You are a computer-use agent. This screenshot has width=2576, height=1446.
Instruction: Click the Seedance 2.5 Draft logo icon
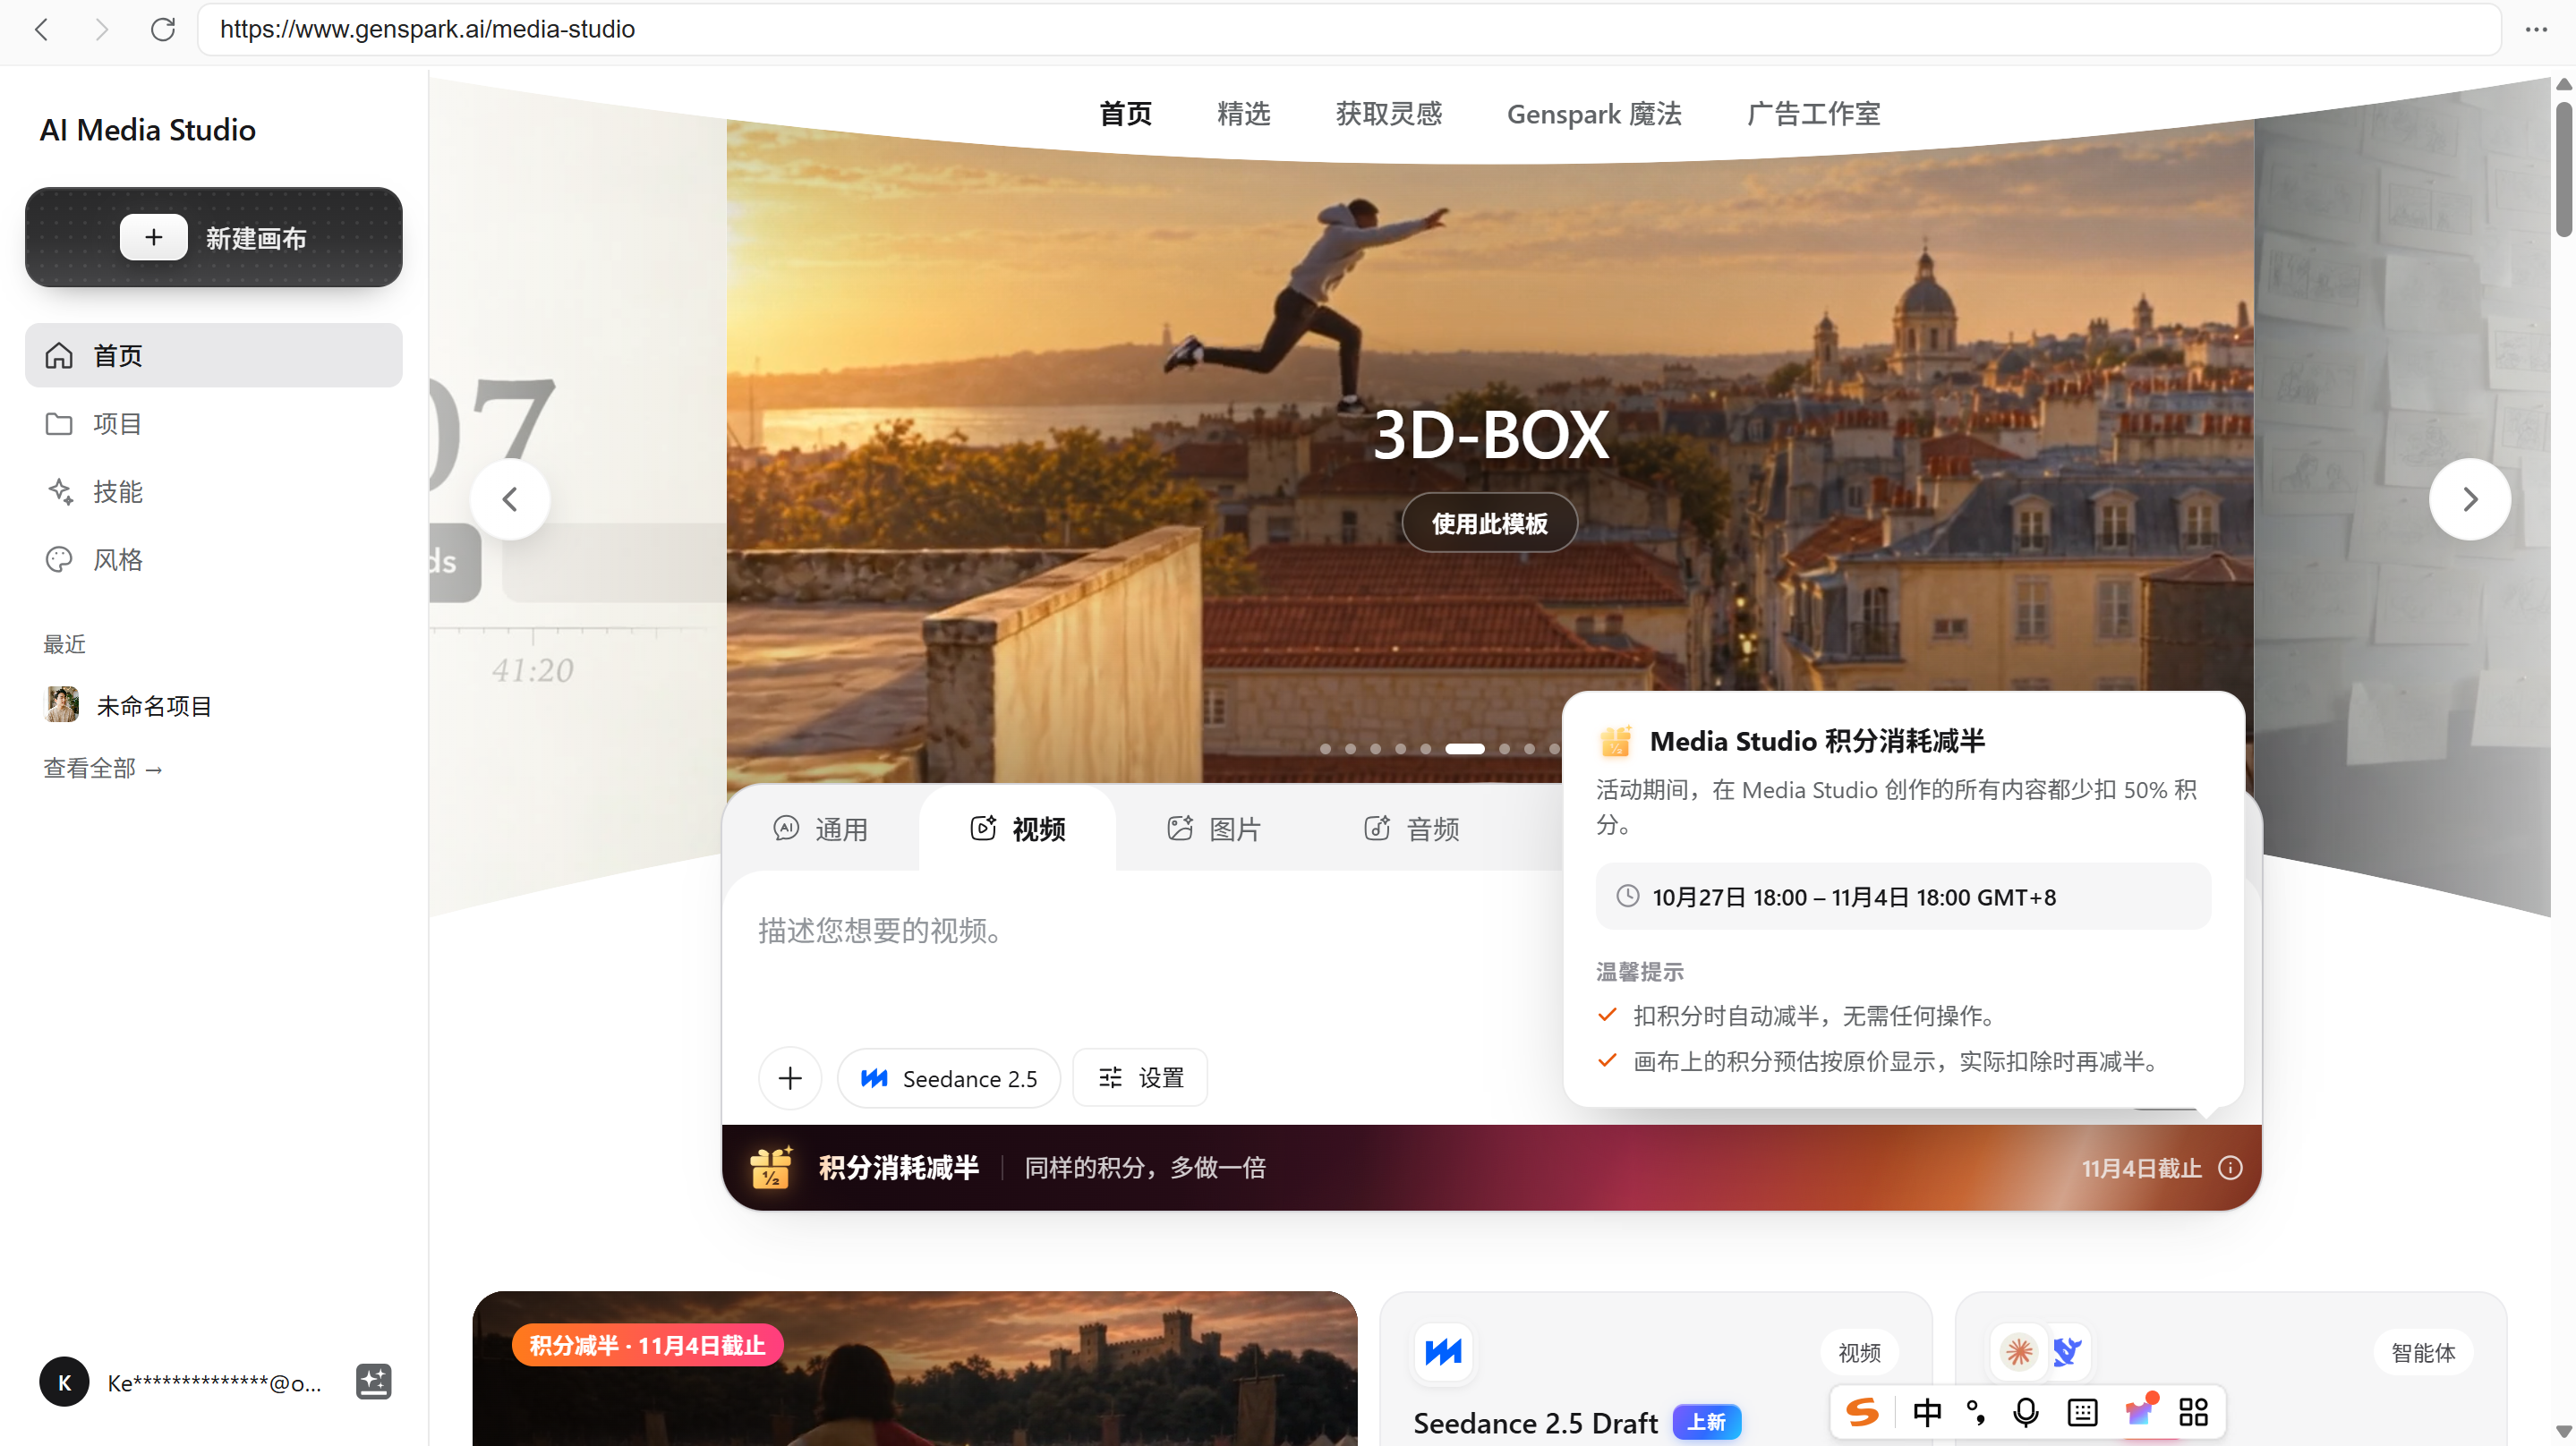(1443, 1352)
